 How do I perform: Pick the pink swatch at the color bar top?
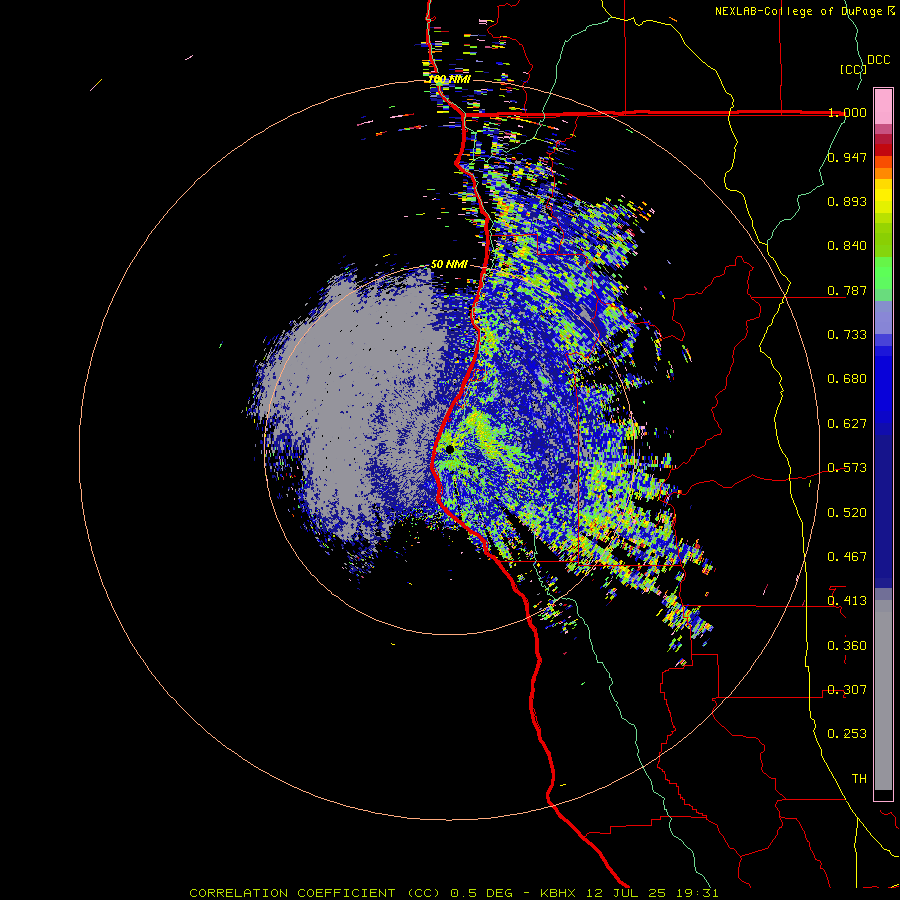pos(883,107)
